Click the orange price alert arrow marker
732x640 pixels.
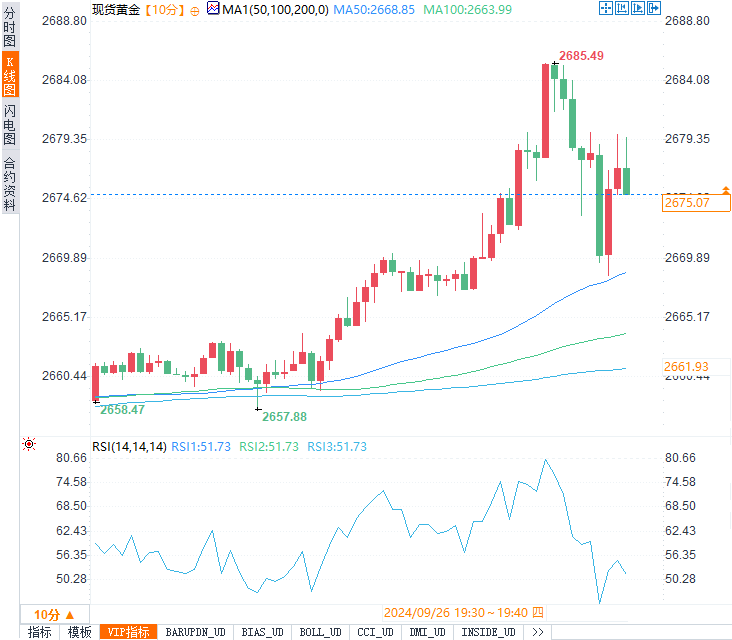pyautogui.click(x=725, y=190)
